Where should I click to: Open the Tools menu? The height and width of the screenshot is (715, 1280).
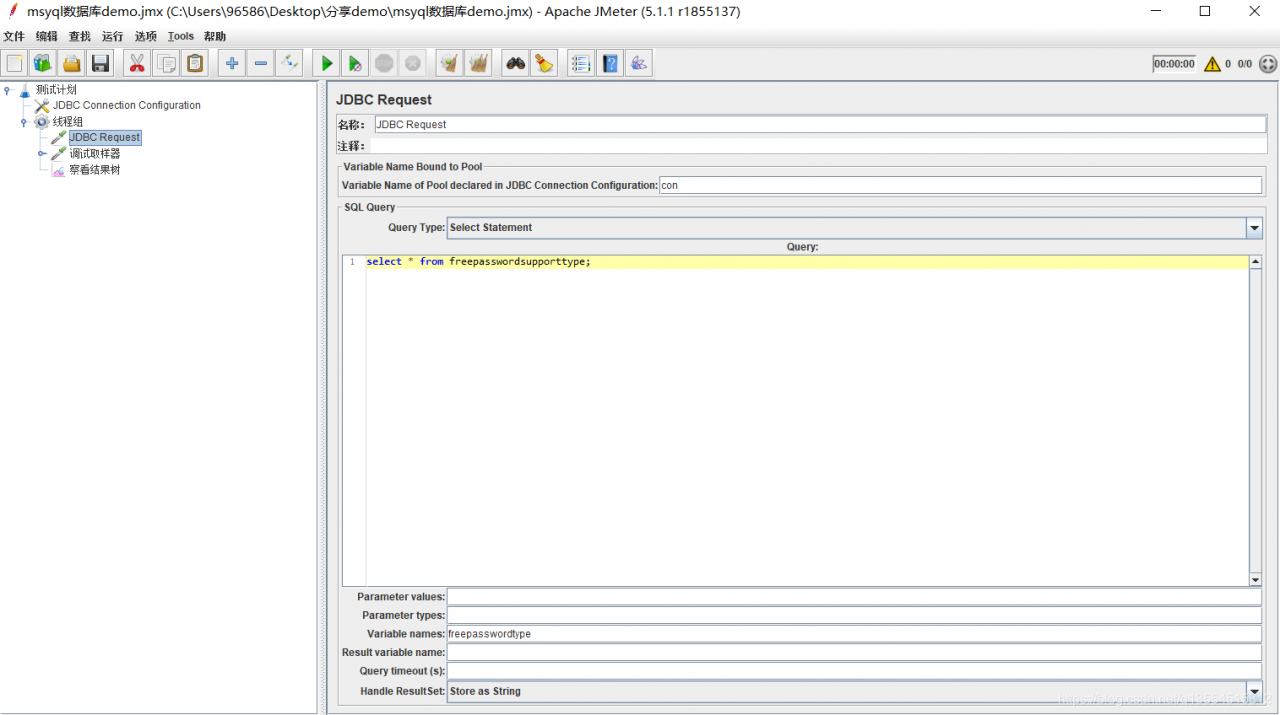[181, 36]
